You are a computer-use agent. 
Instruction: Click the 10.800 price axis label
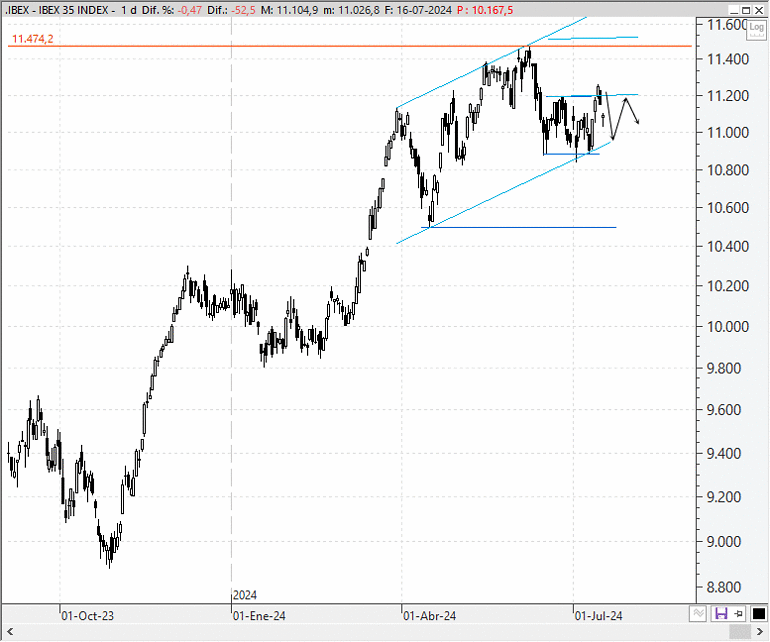pos(728,170)
